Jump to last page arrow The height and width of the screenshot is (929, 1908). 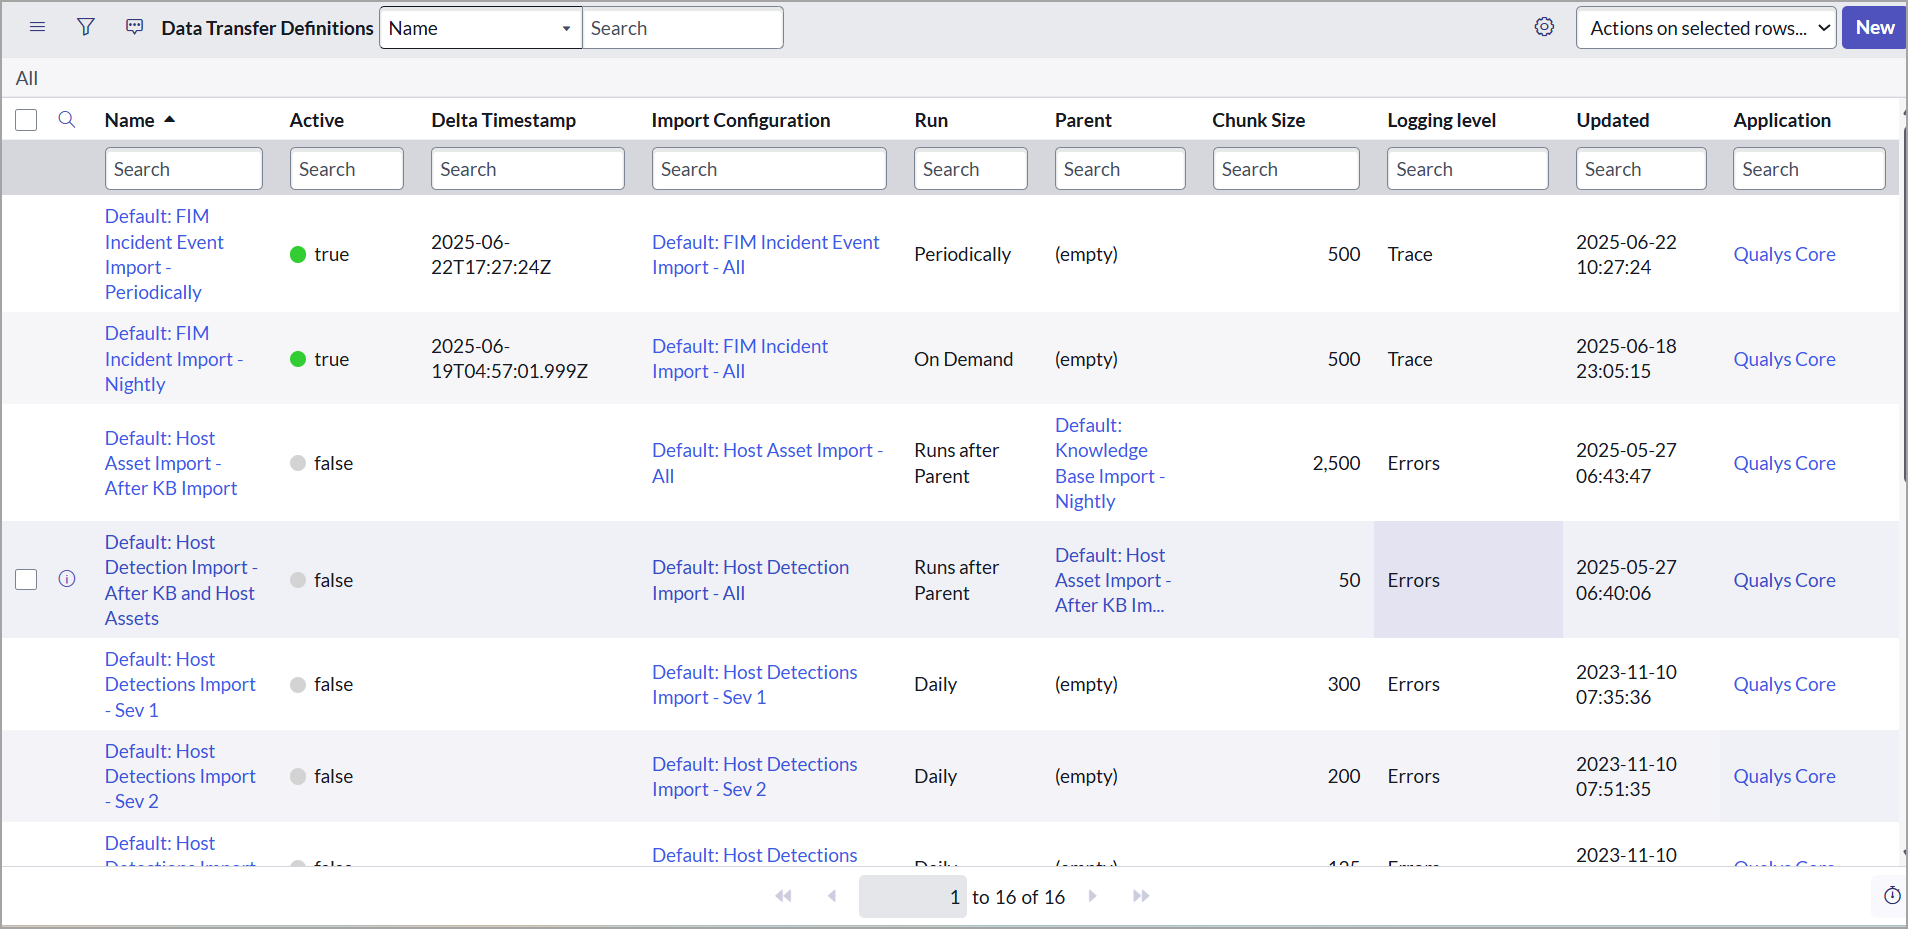pos(1141,896)
